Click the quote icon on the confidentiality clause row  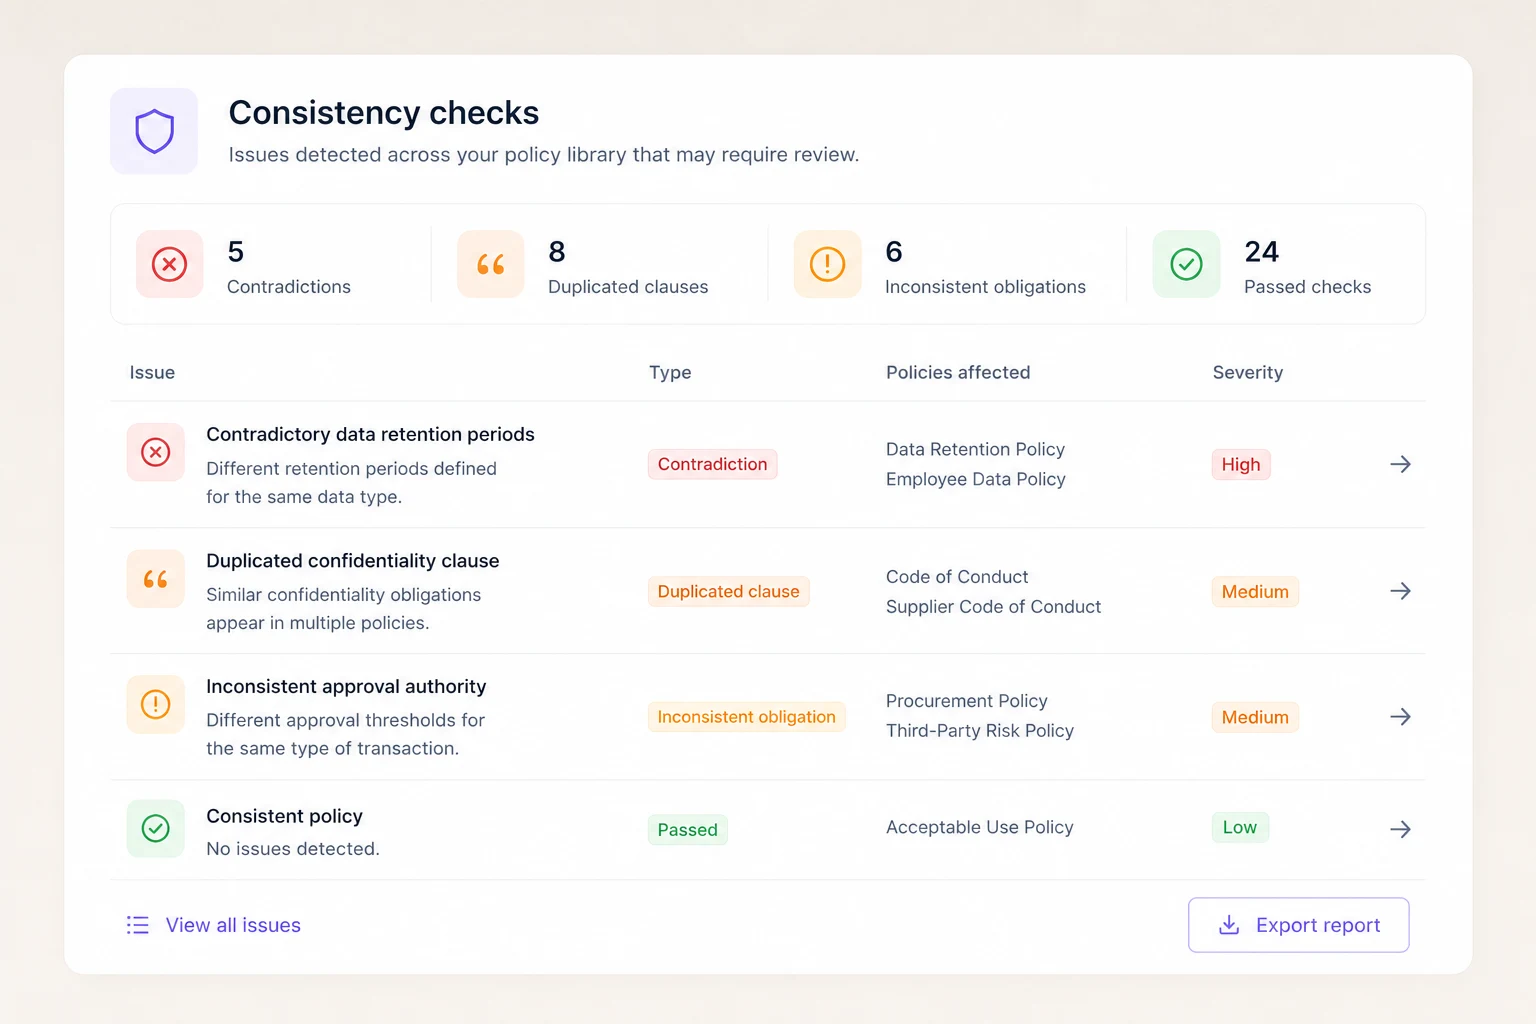(x=156, y=579)
